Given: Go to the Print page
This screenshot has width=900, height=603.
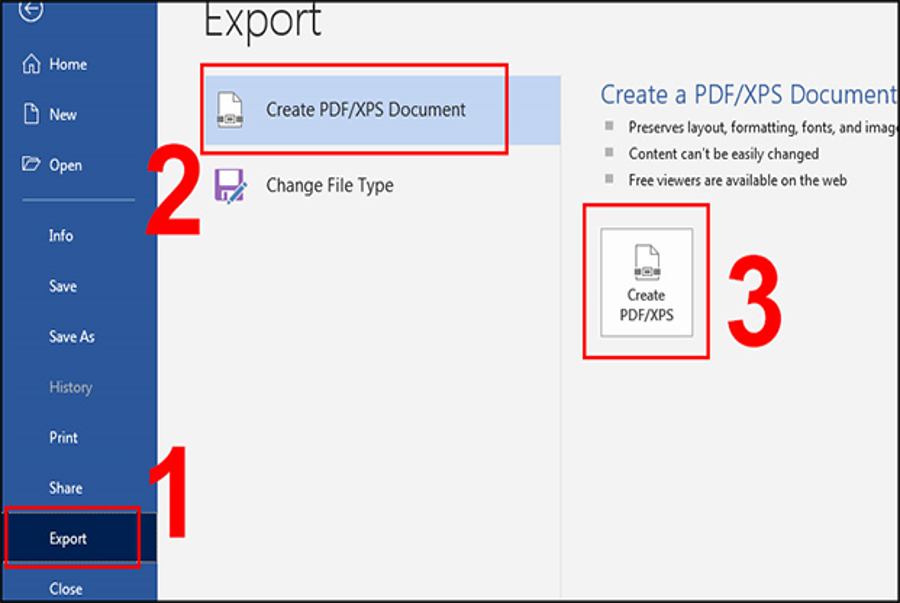Looking at the screenshot, I should click(x=63, y=438).
